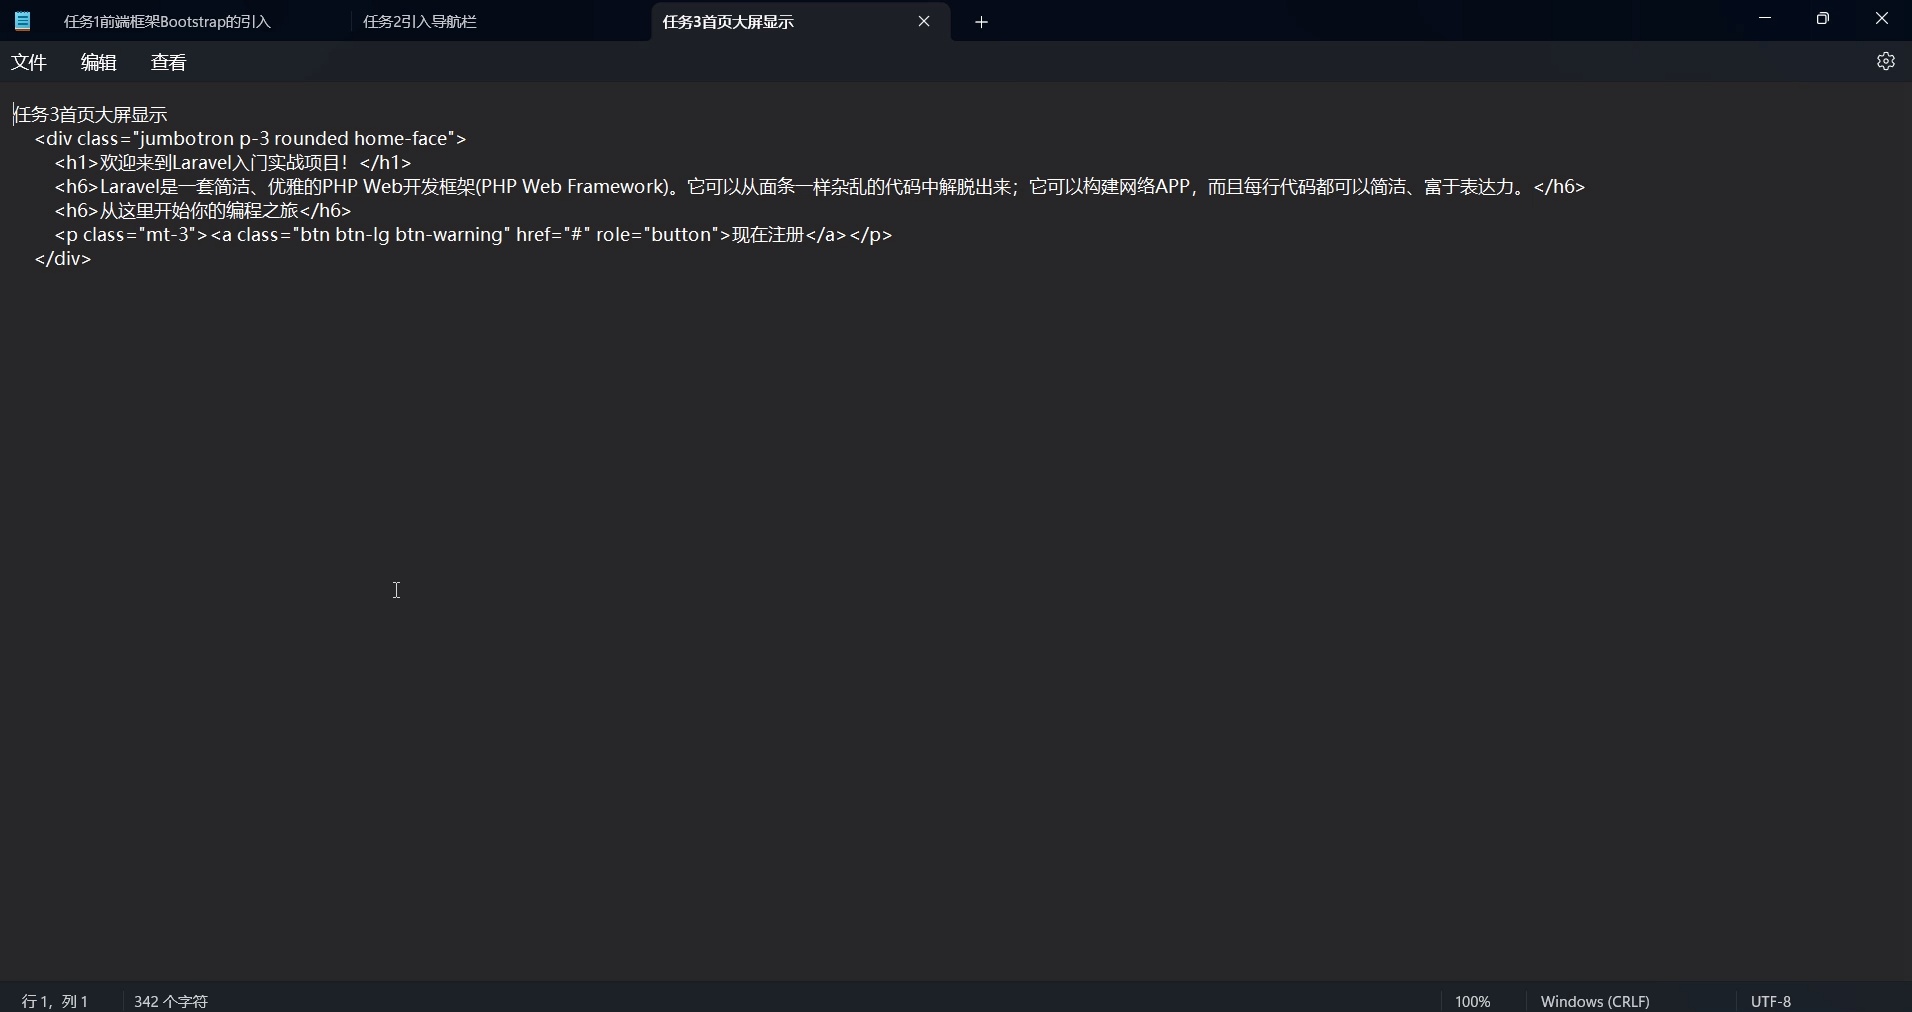Restore down the Notepad window

pyautogui.click(x=1823, y=18)
